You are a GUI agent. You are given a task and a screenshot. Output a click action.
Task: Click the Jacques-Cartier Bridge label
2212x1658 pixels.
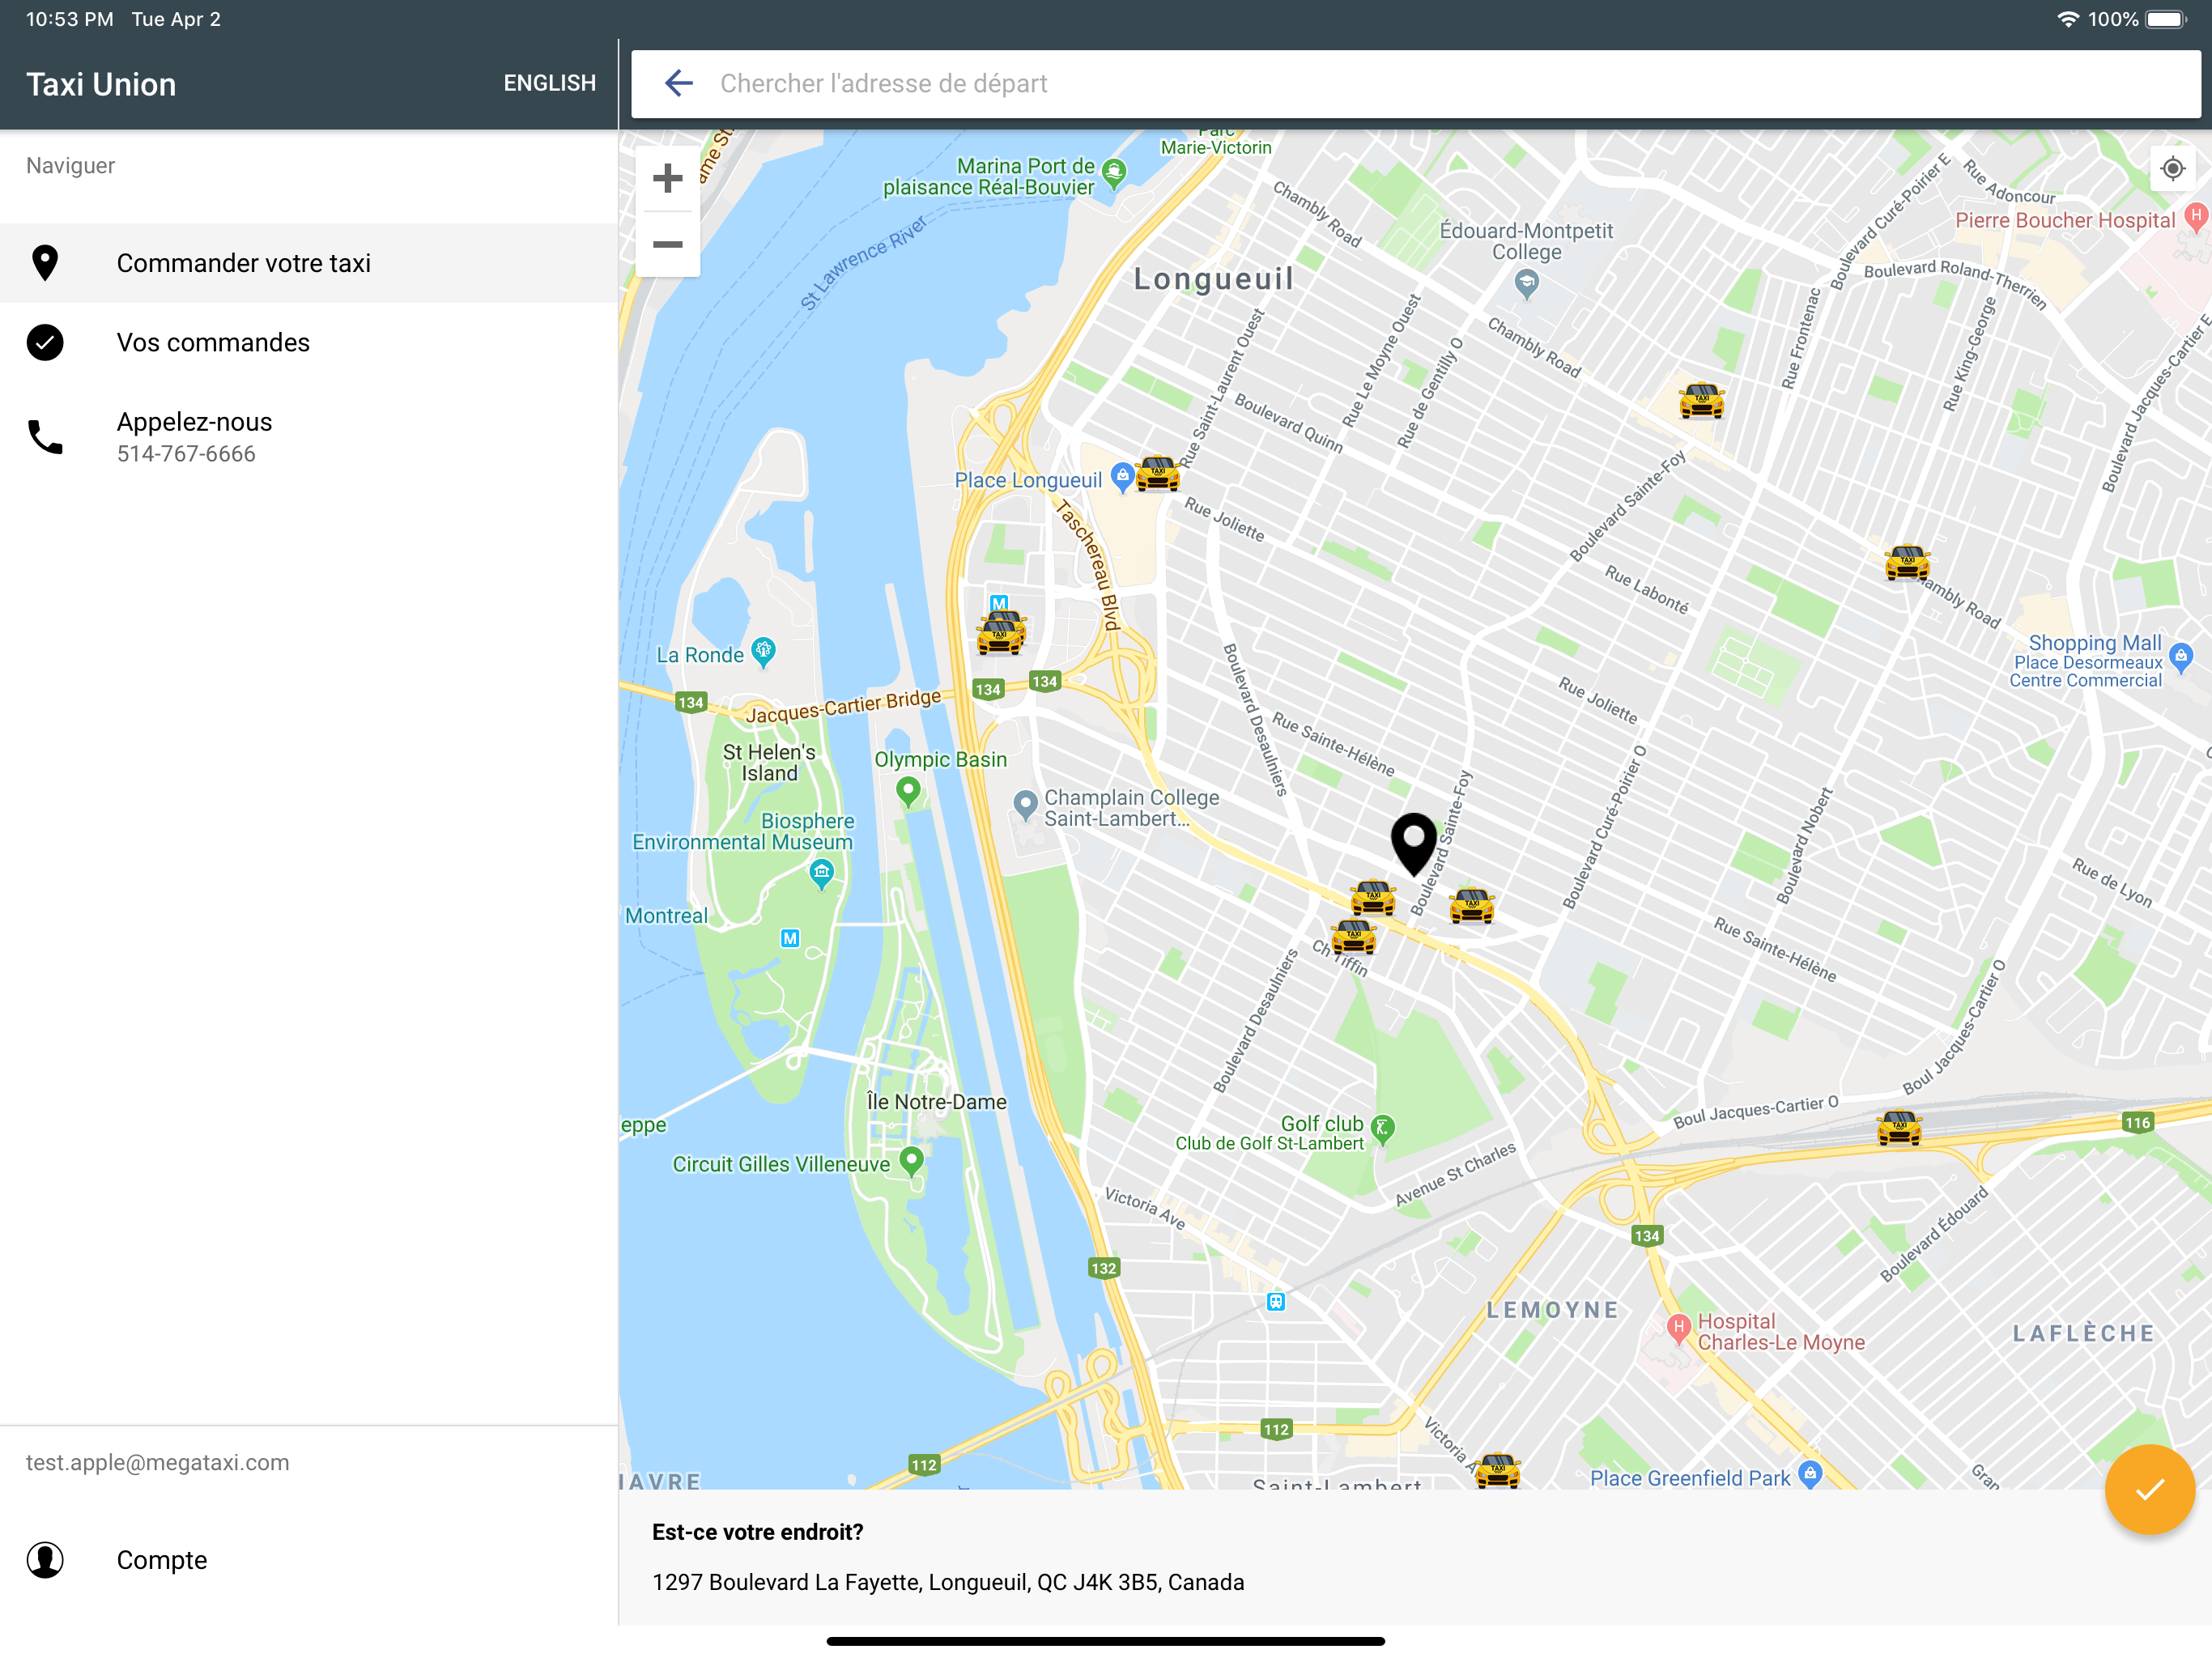coord(843,705)
